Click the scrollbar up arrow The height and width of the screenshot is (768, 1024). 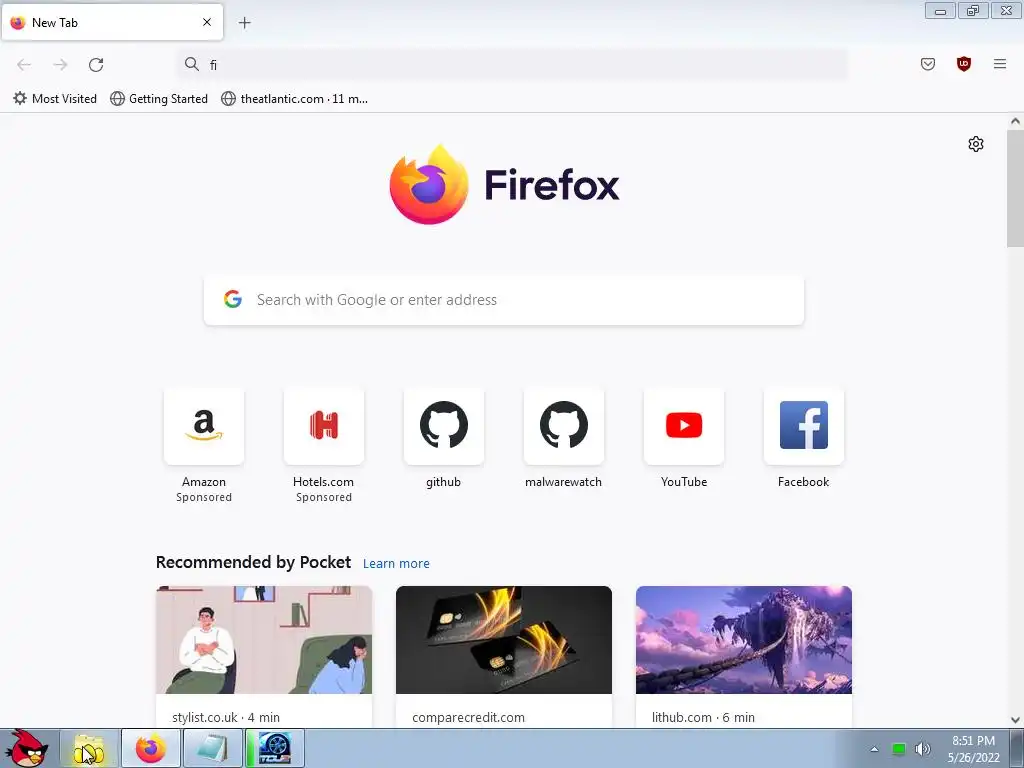[1015, 121]
